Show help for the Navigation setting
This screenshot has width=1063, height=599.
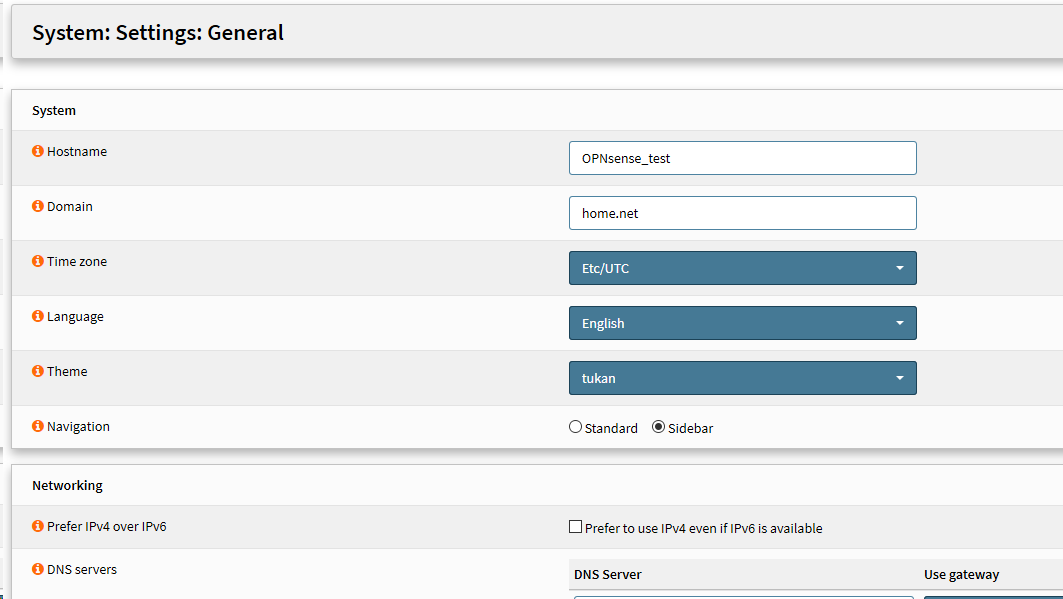pos(38,427)
